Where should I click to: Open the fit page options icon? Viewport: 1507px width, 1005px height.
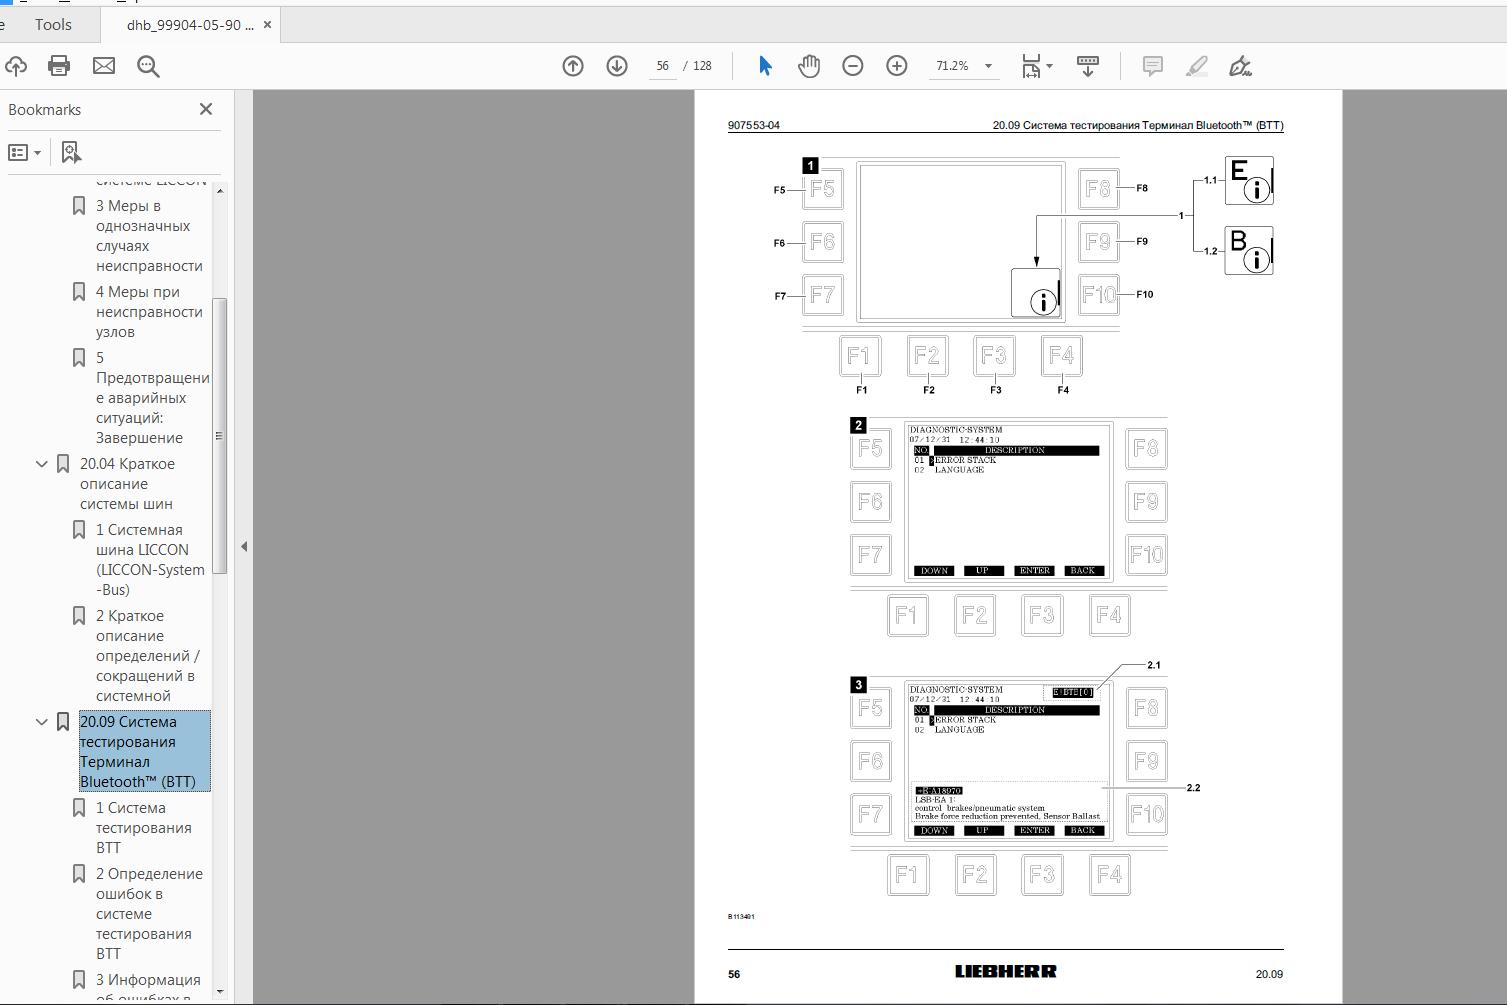click(x=1037, y=66)
